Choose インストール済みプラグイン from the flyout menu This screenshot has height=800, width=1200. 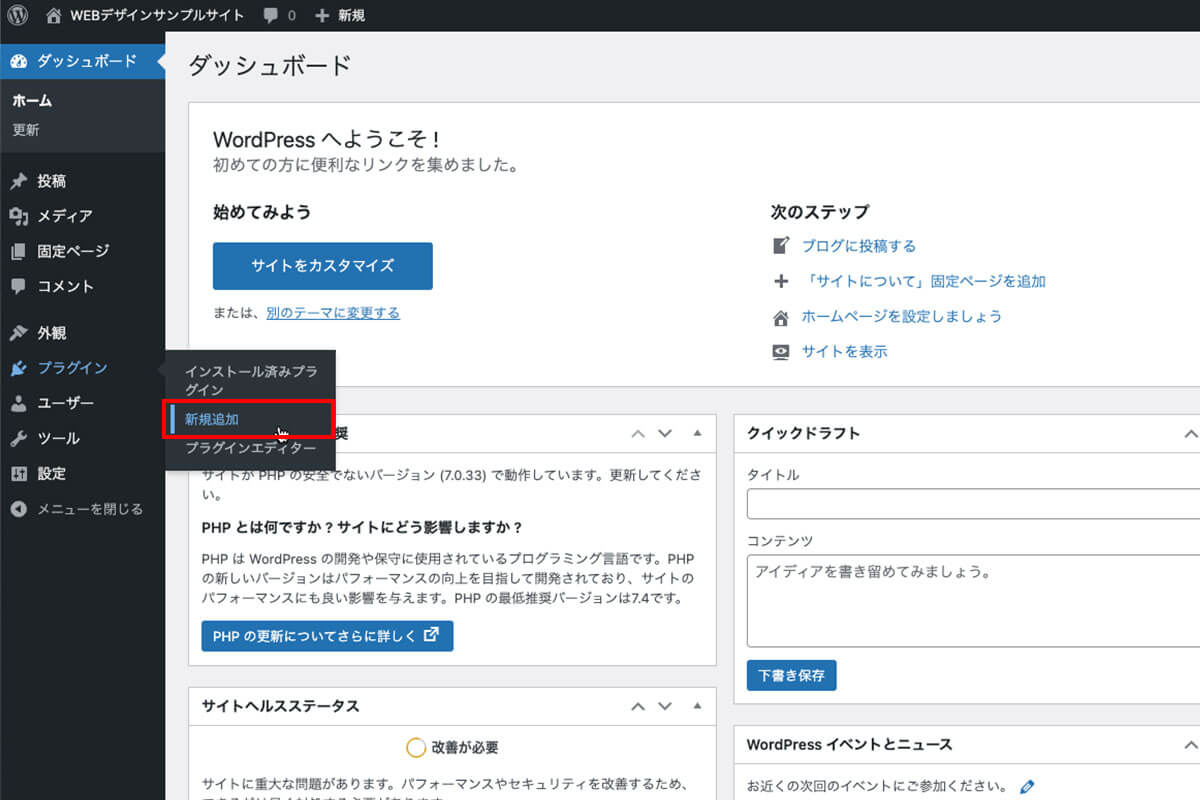click(250, 380)
